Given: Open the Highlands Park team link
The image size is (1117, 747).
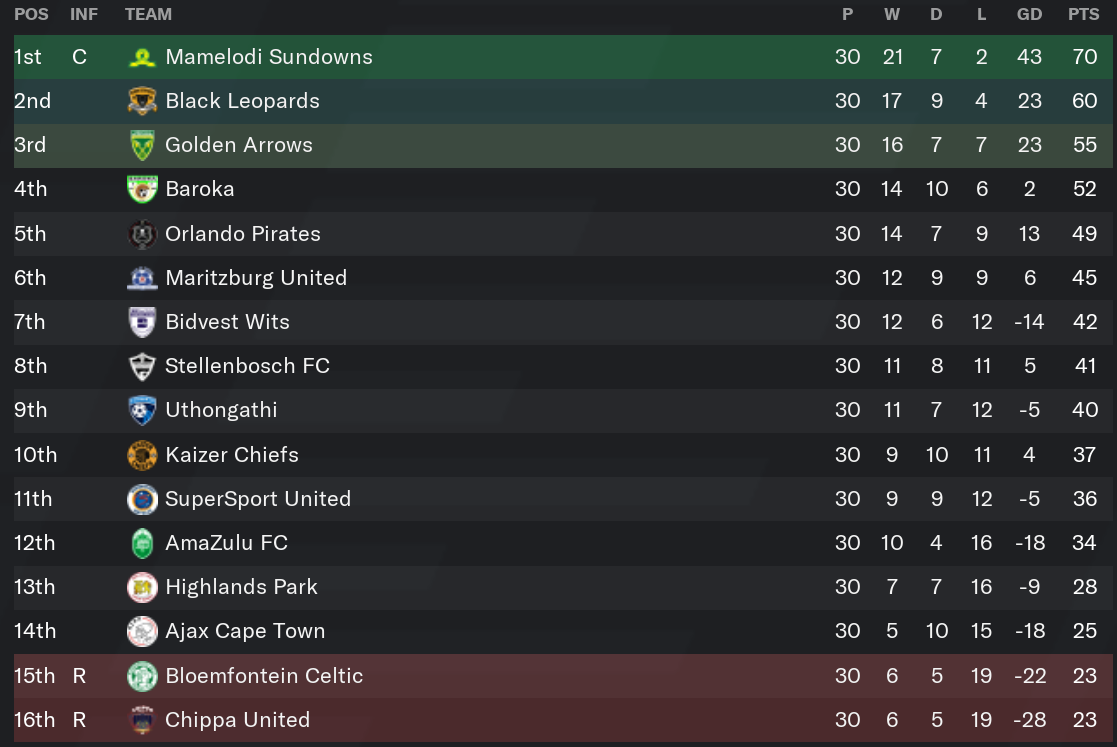Looking at the screenshot, I should coord(241,587).
